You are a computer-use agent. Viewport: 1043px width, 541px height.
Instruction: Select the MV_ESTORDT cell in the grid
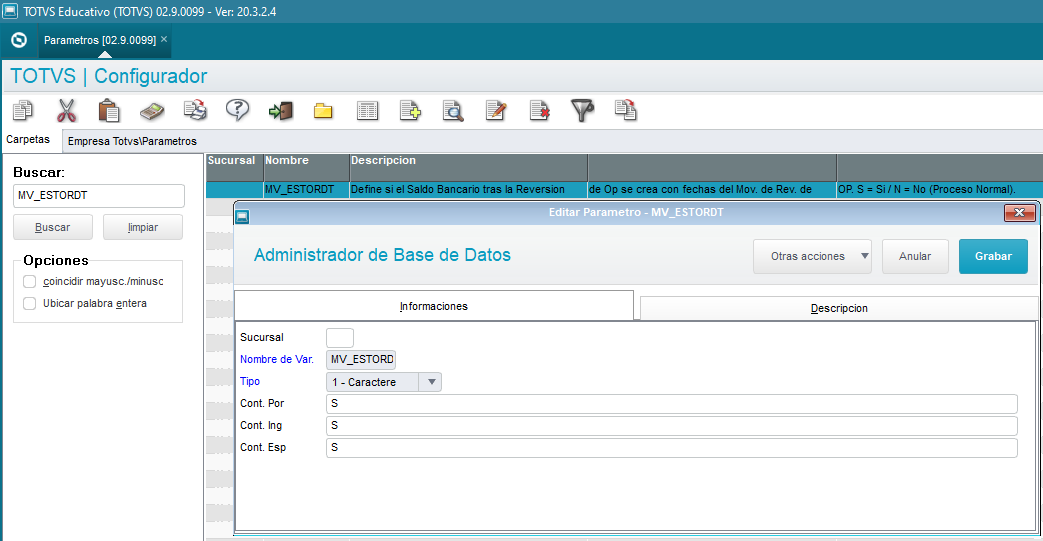point(307,190)
